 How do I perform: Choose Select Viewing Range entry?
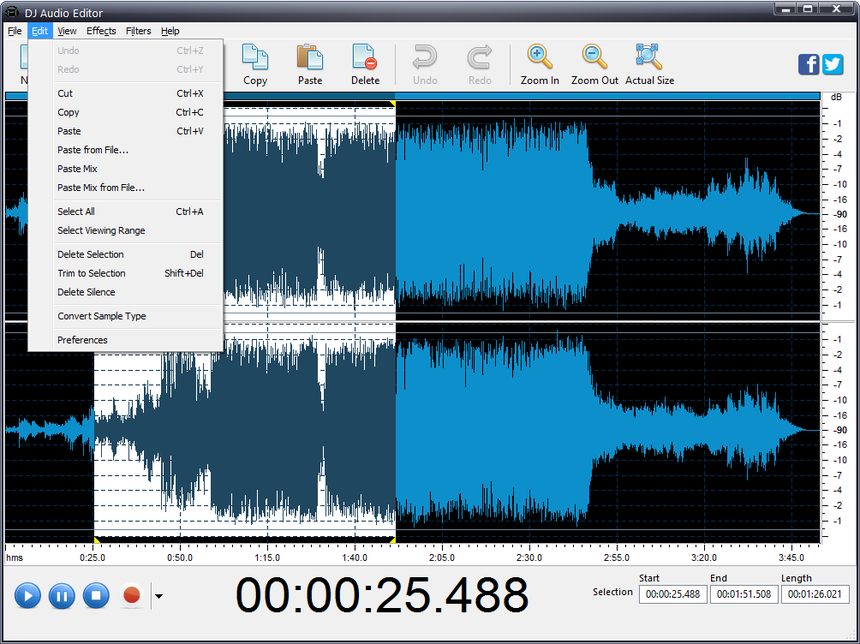point(126,230)
